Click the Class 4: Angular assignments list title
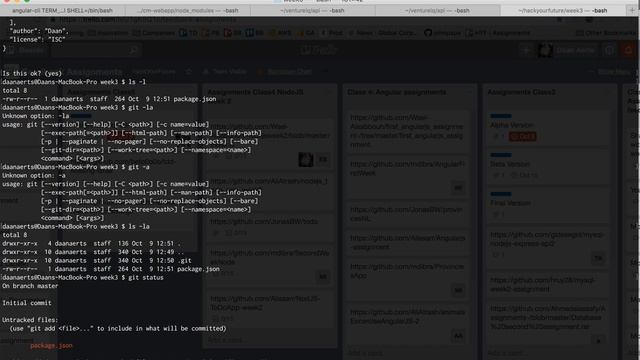 [x=396, y=92]
